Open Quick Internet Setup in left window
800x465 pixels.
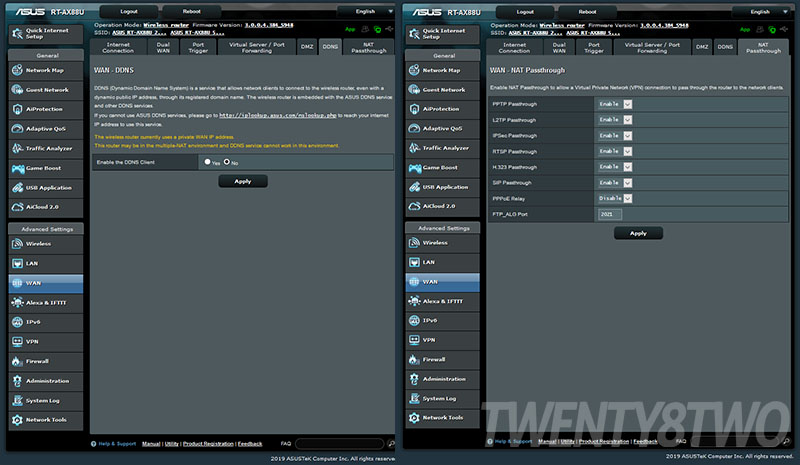[46, 34]
